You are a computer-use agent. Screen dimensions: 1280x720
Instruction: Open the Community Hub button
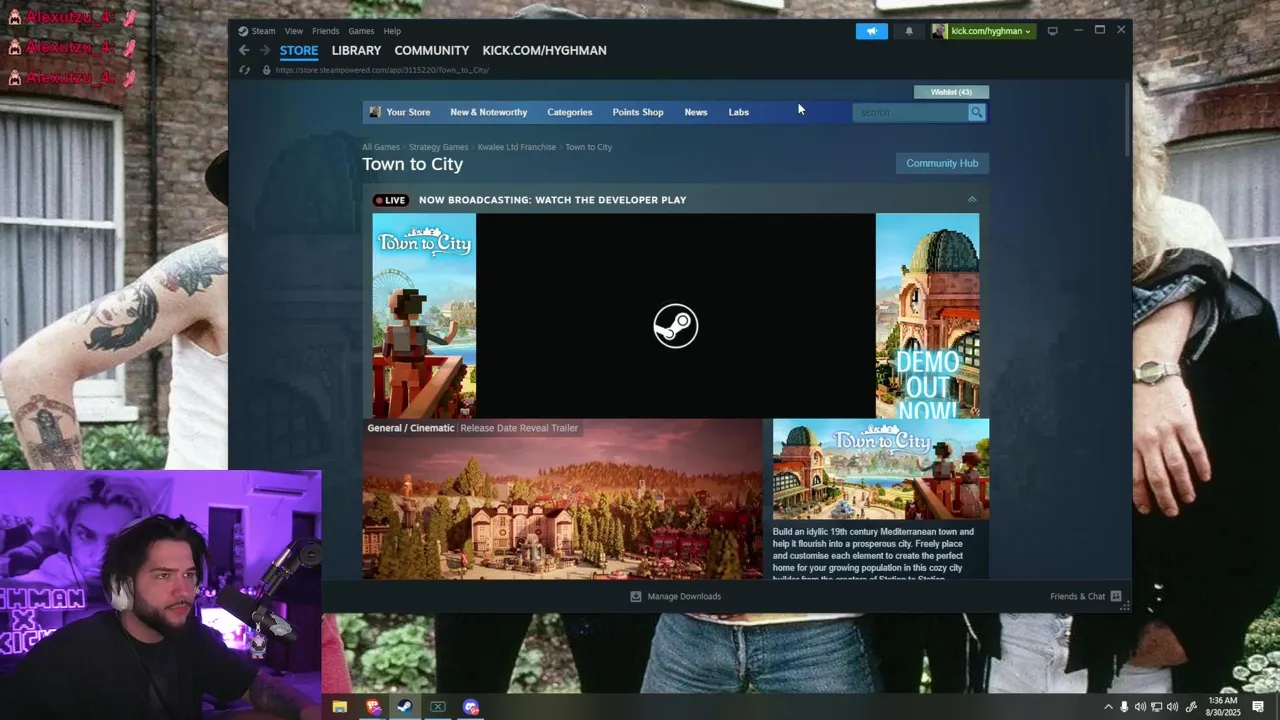(942, 163)
